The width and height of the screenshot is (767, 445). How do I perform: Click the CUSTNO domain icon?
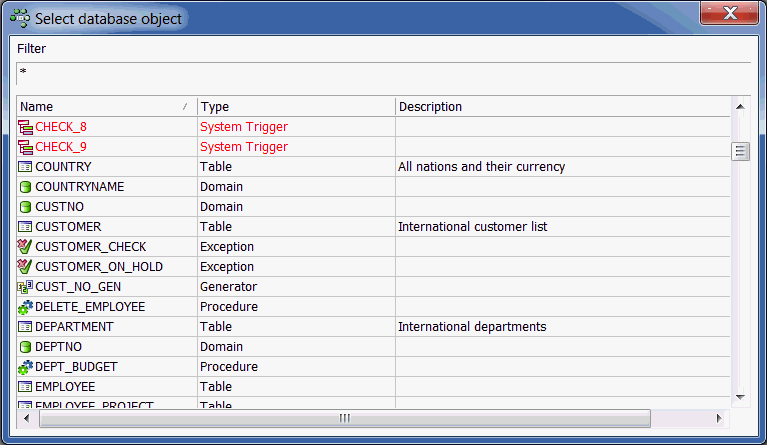click(25, 207)
